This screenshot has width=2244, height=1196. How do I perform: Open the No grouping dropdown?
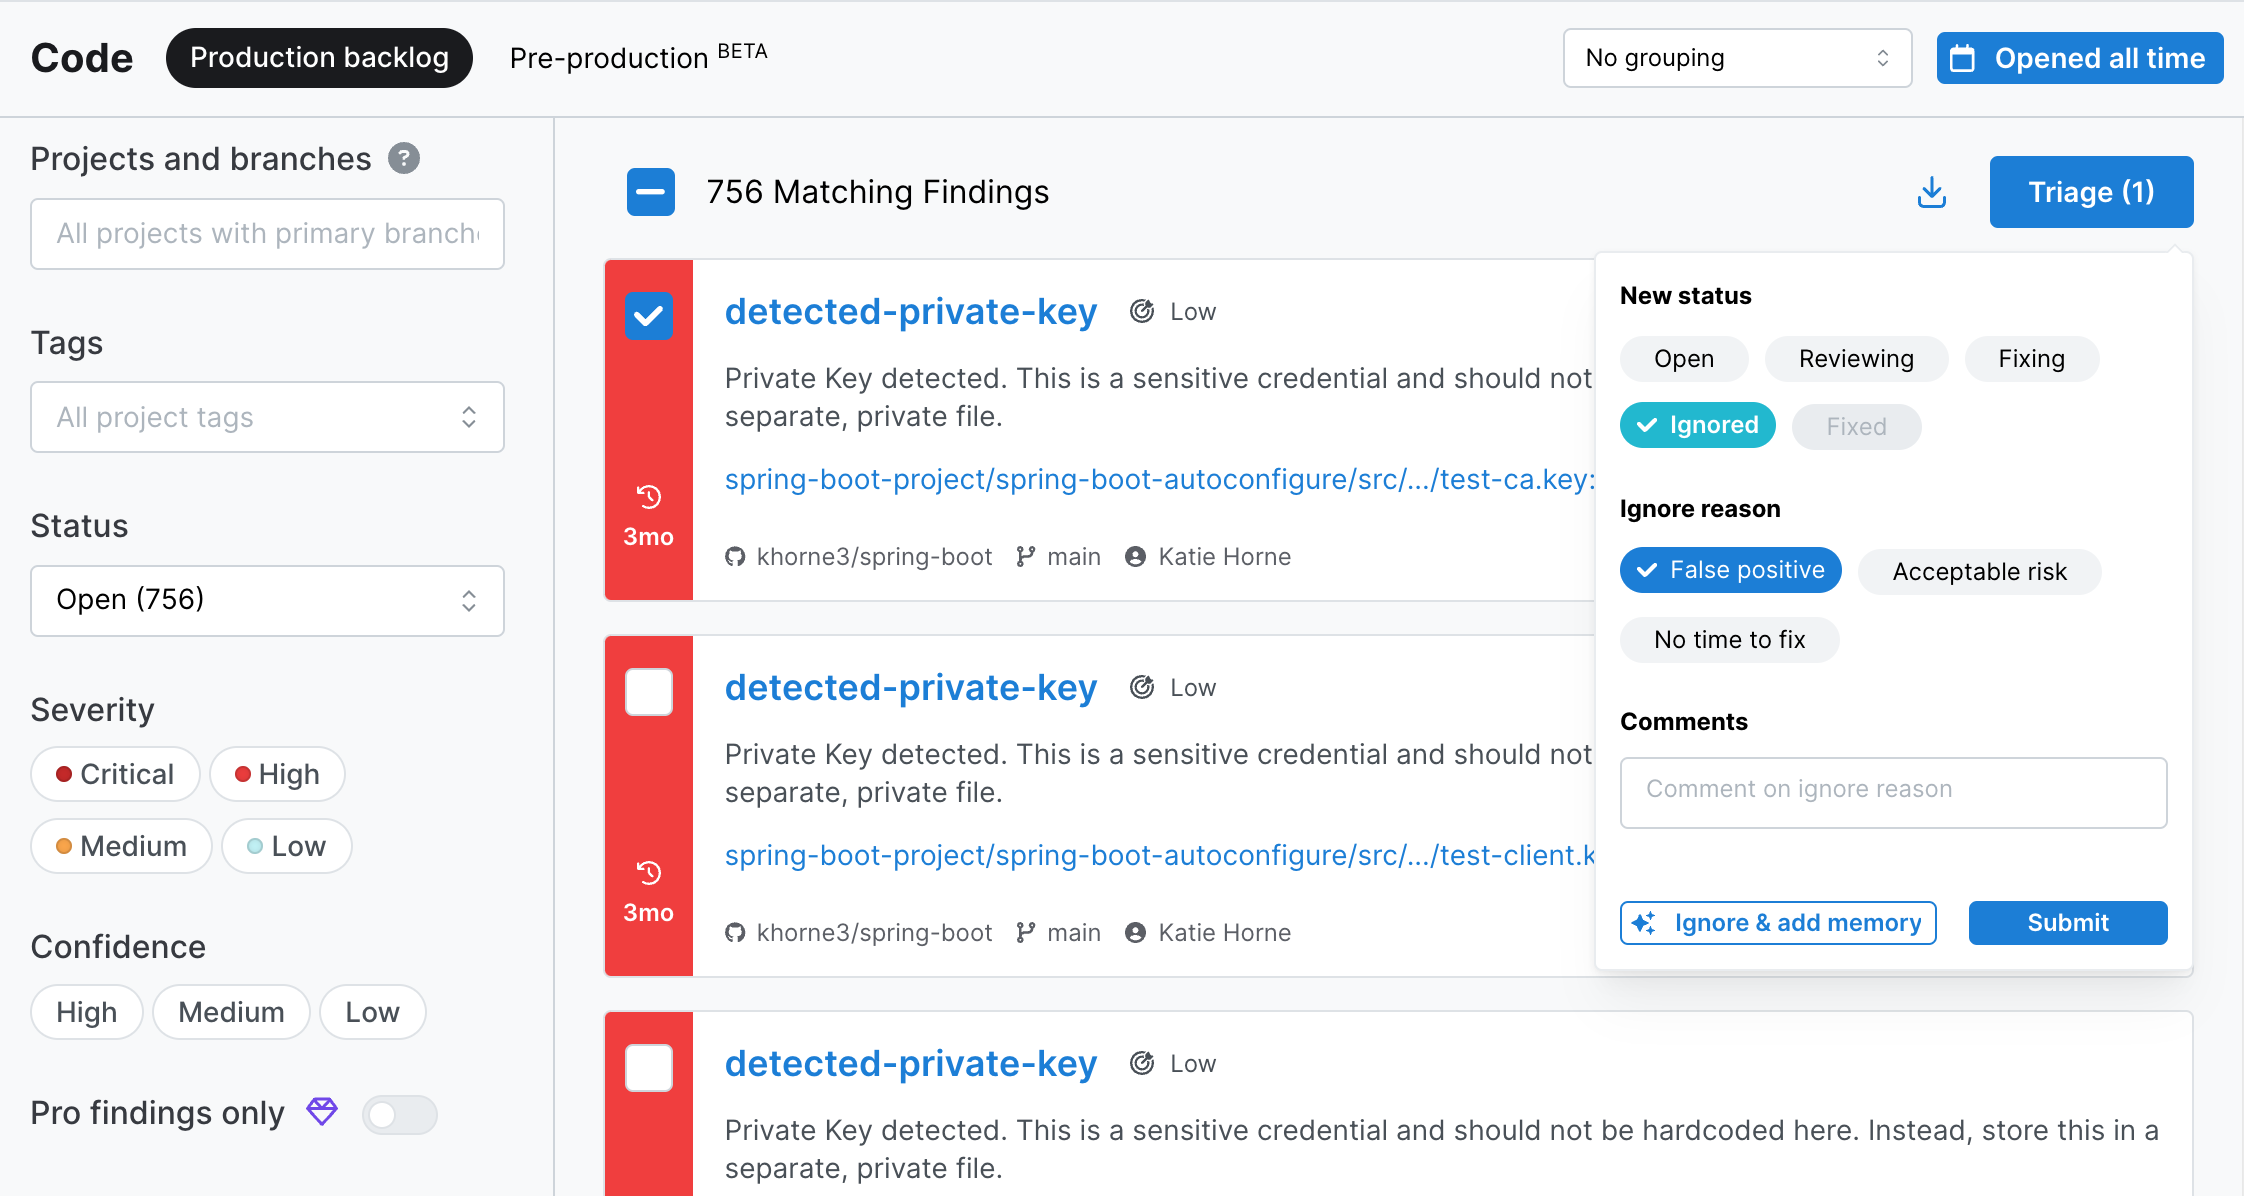tap(1737, 57)
